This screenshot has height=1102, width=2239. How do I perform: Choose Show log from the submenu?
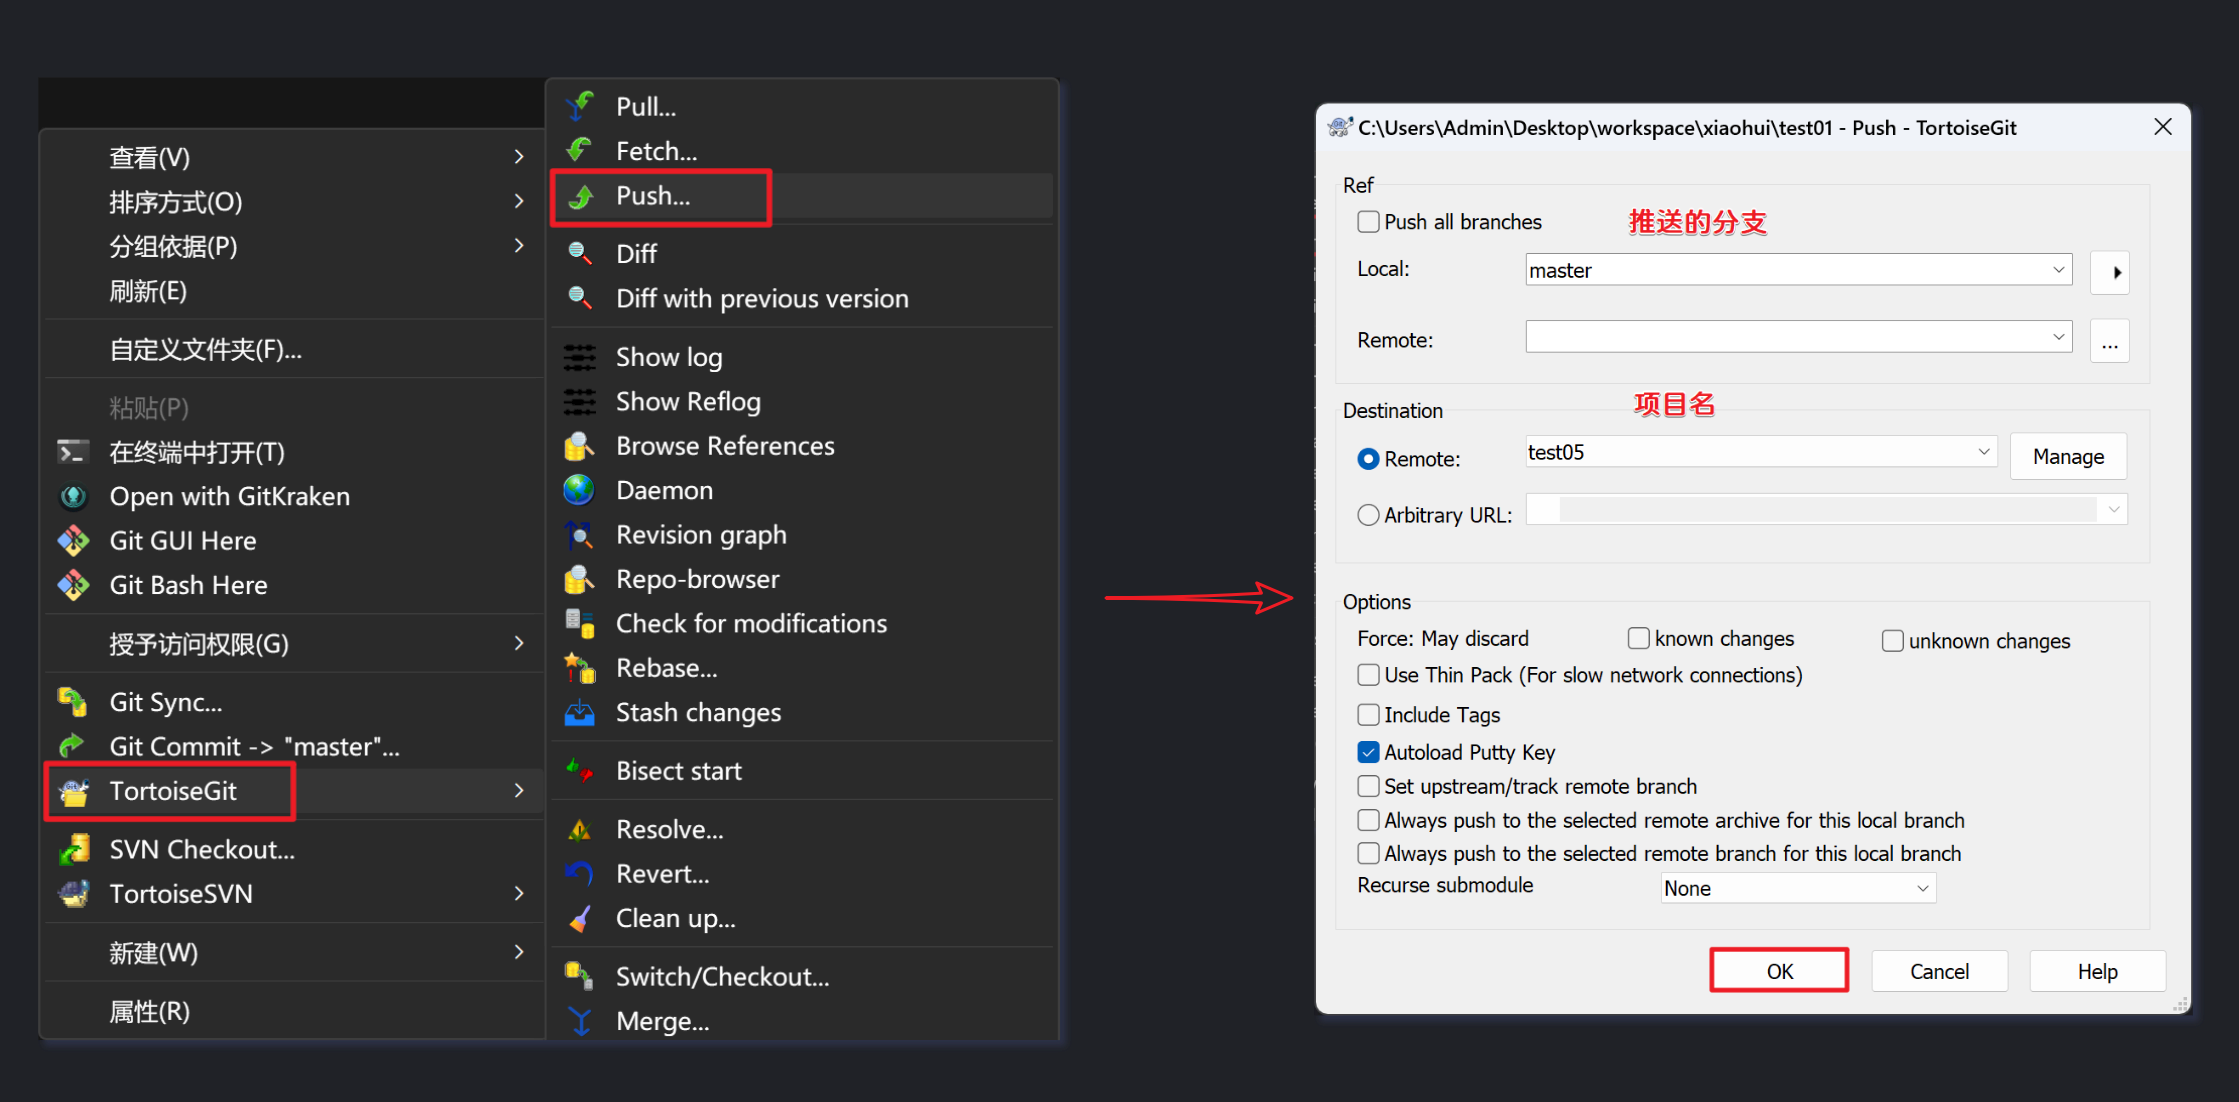(x=668, y=357)
